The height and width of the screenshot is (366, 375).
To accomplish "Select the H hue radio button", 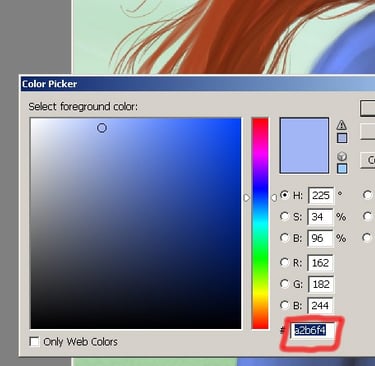I will 284,195.
